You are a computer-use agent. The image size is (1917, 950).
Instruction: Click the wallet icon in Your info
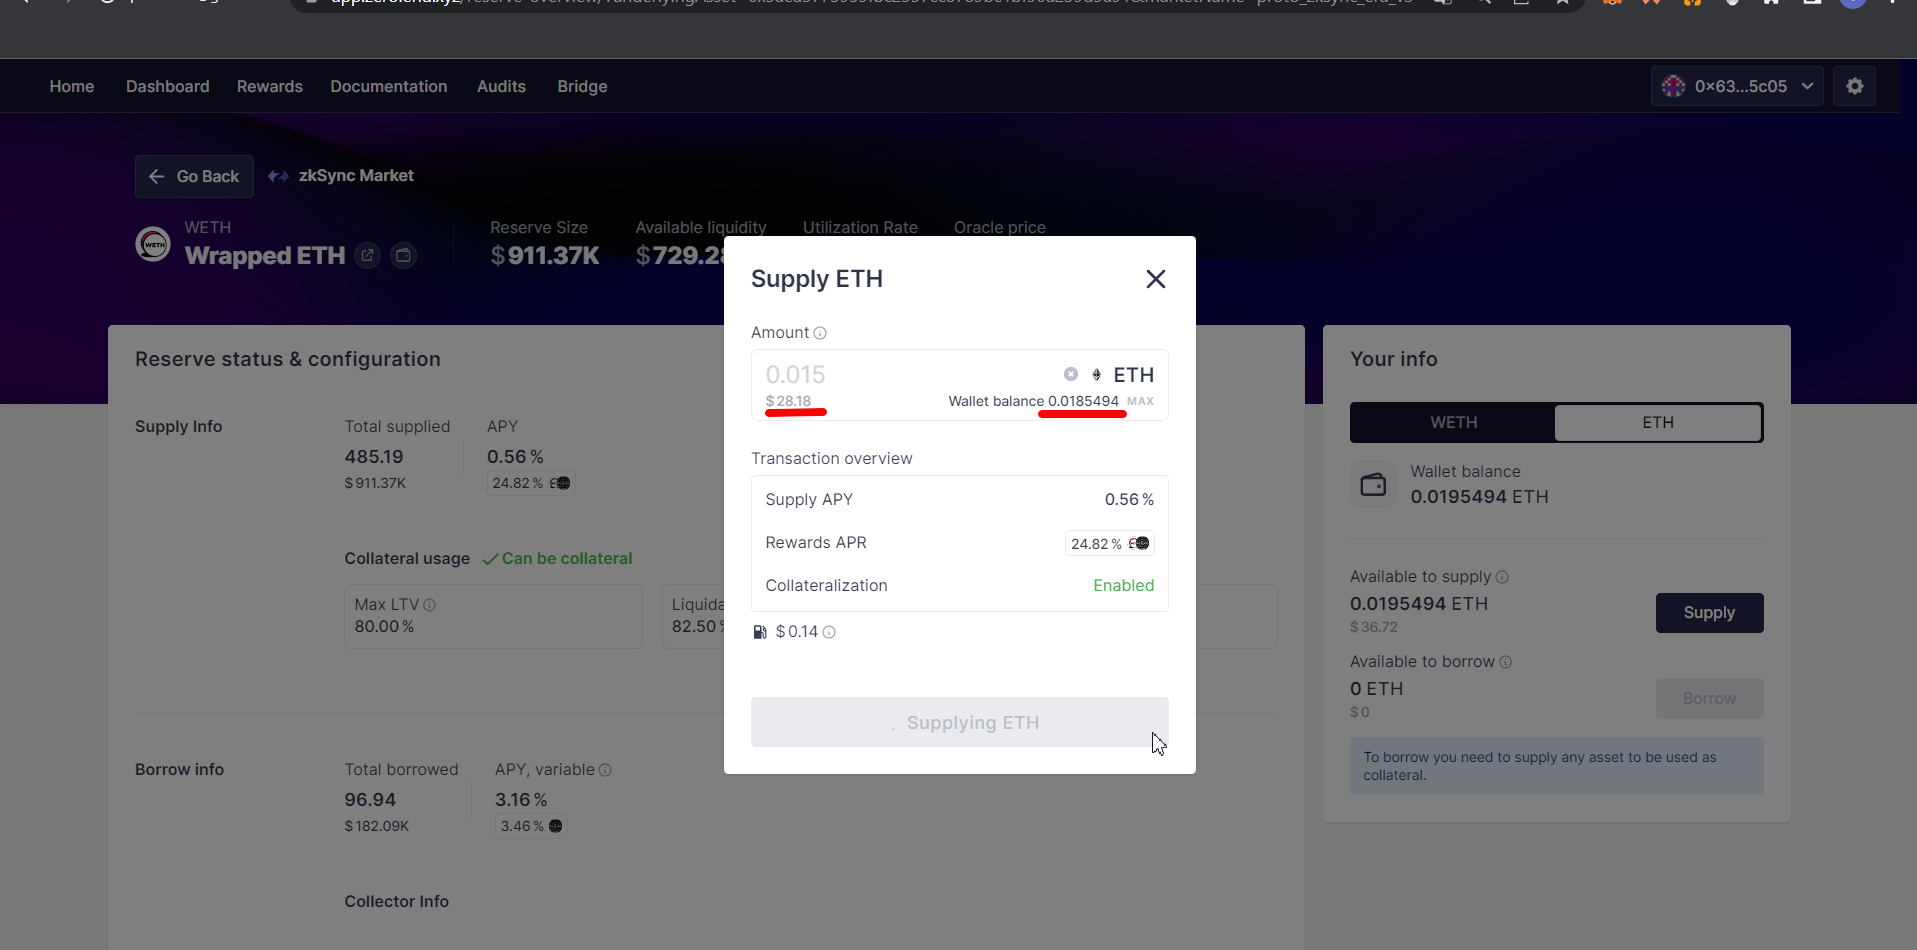pos(1373,485)
